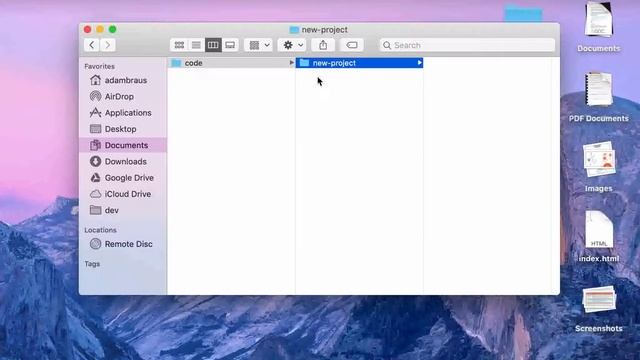Click the new-project window title folder icon
Viewport: 640px width, 360px height.
point(294,30)
